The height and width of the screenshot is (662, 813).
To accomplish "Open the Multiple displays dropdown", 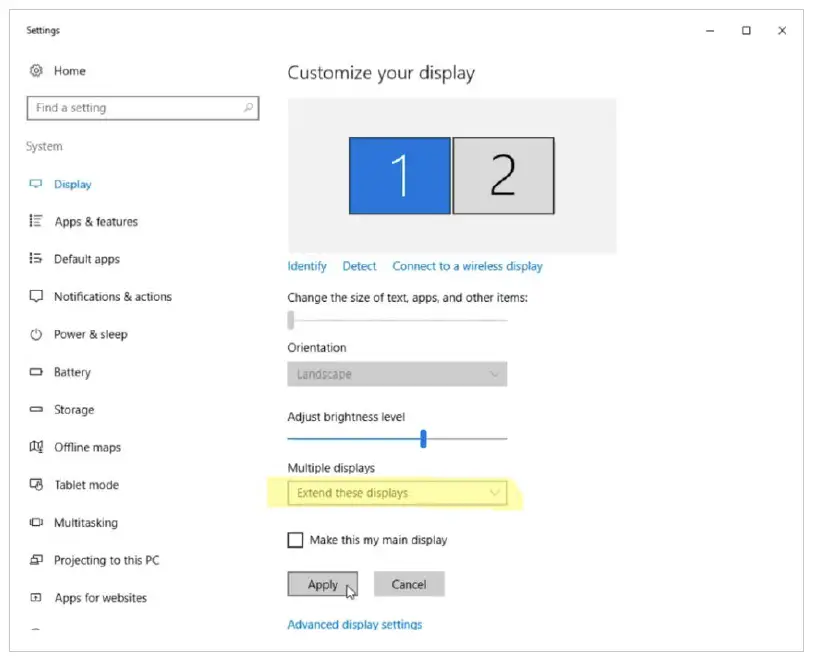I will point(397,493).
